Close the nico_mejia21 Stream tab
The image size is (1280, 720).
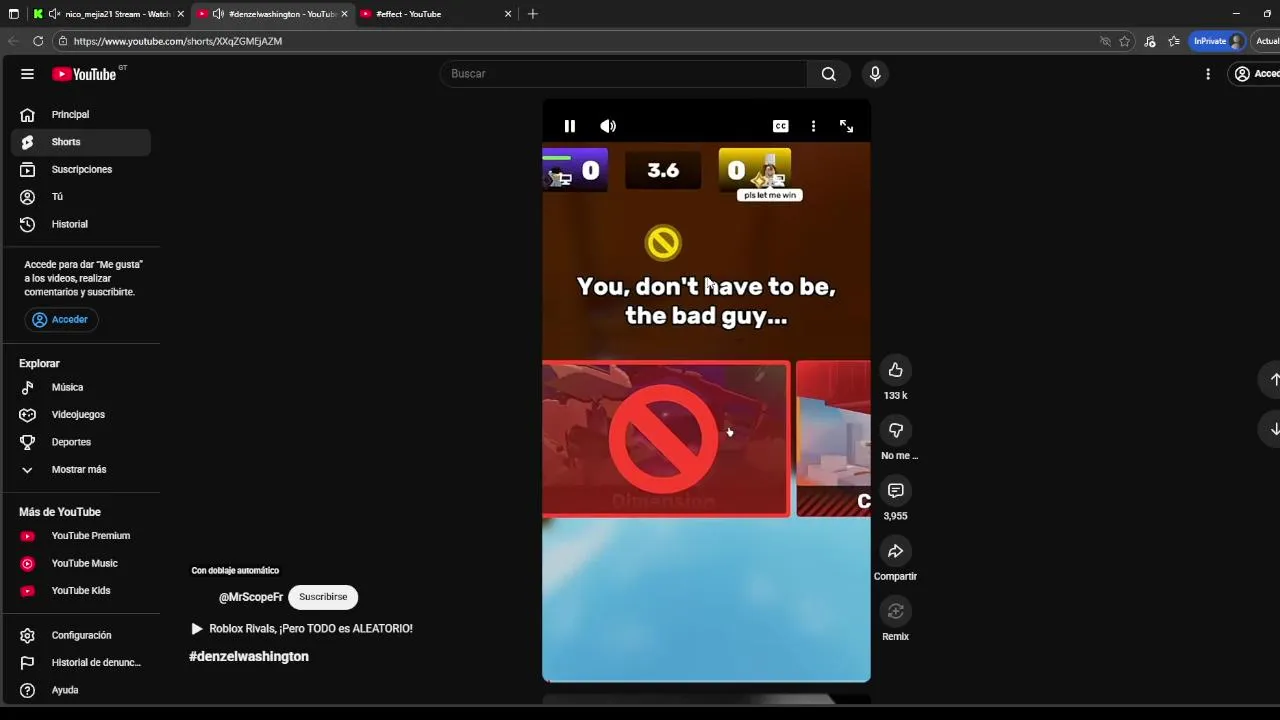(181, 14)
